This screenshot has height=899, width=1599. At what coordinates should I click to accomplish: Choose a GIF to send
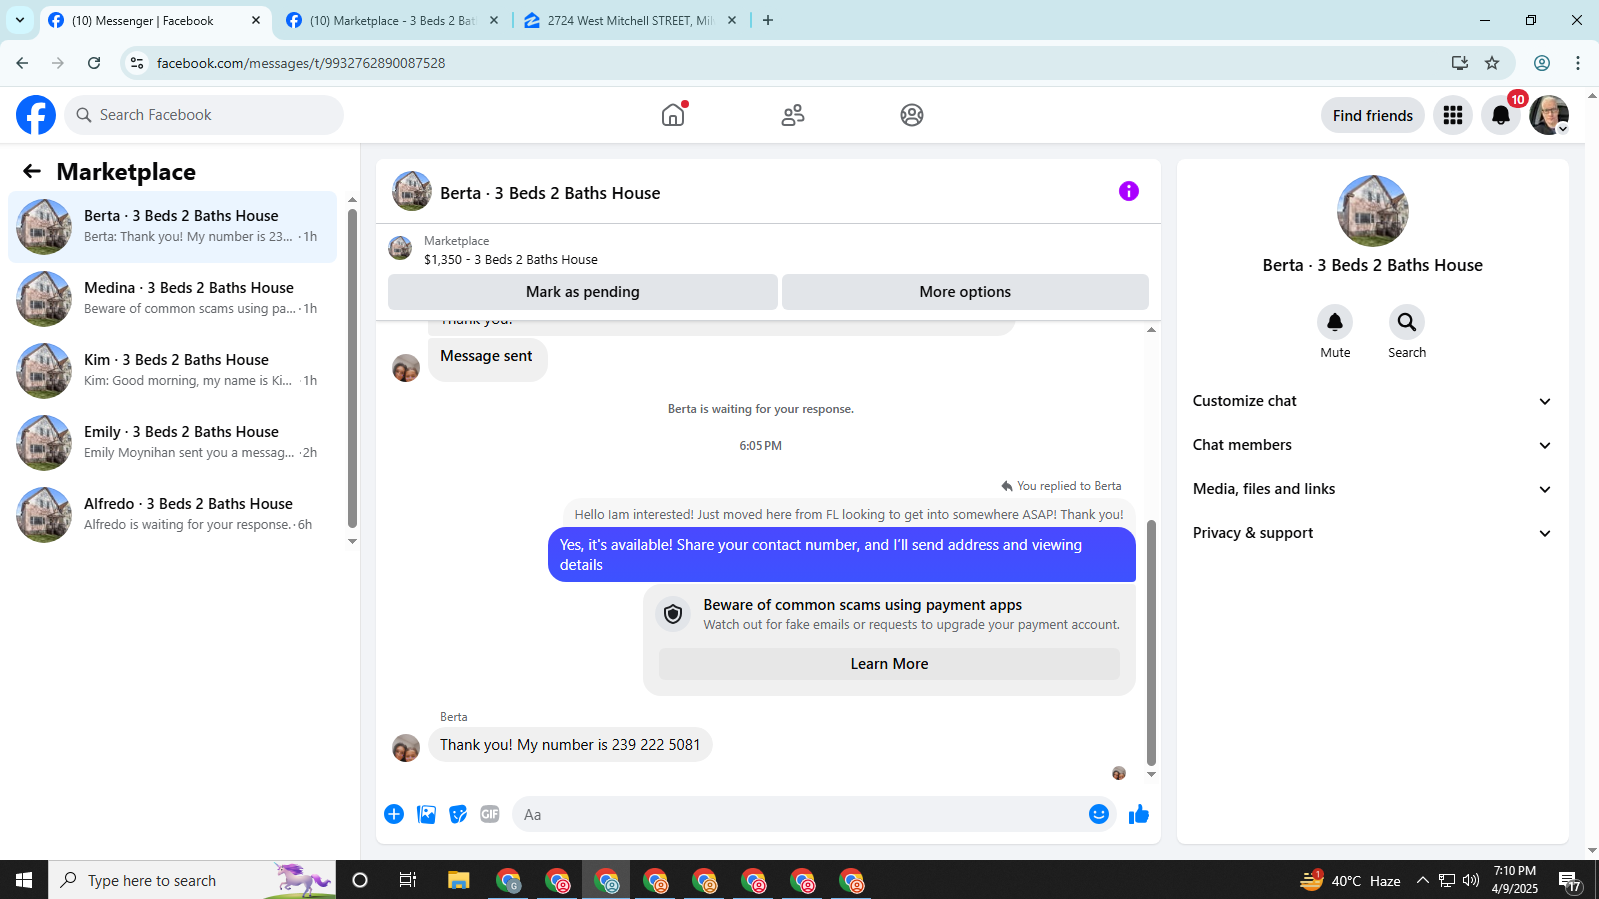[490, 814]
